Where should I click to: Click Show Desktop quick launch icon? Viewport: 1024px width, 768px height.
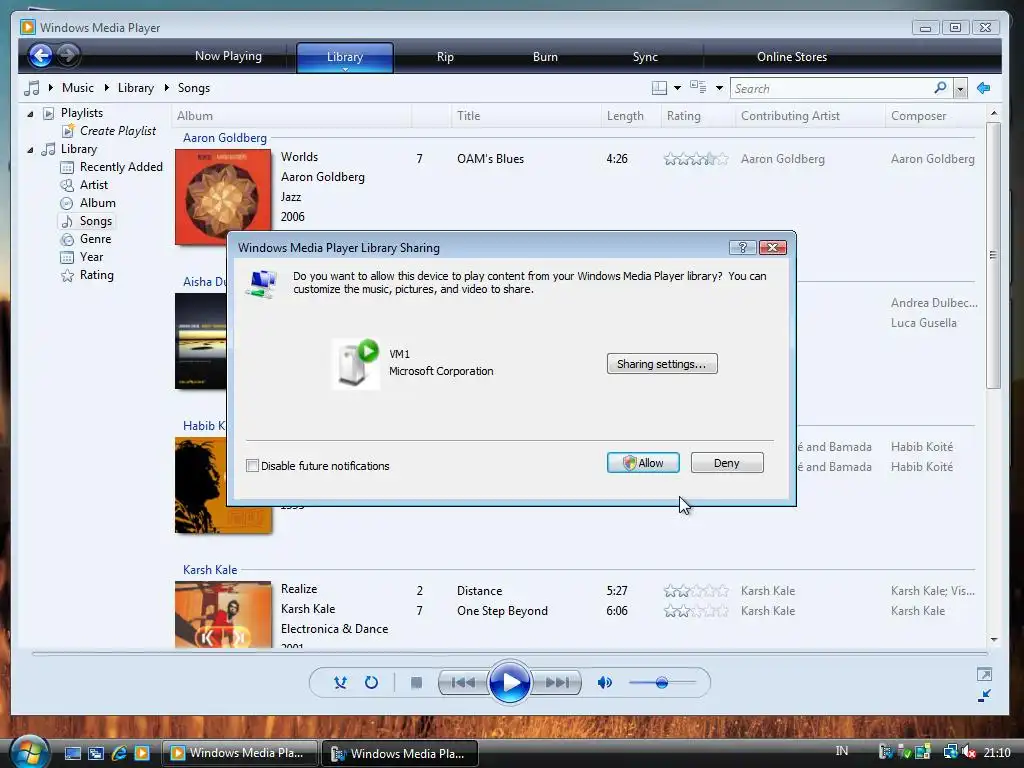pos(72,753)
